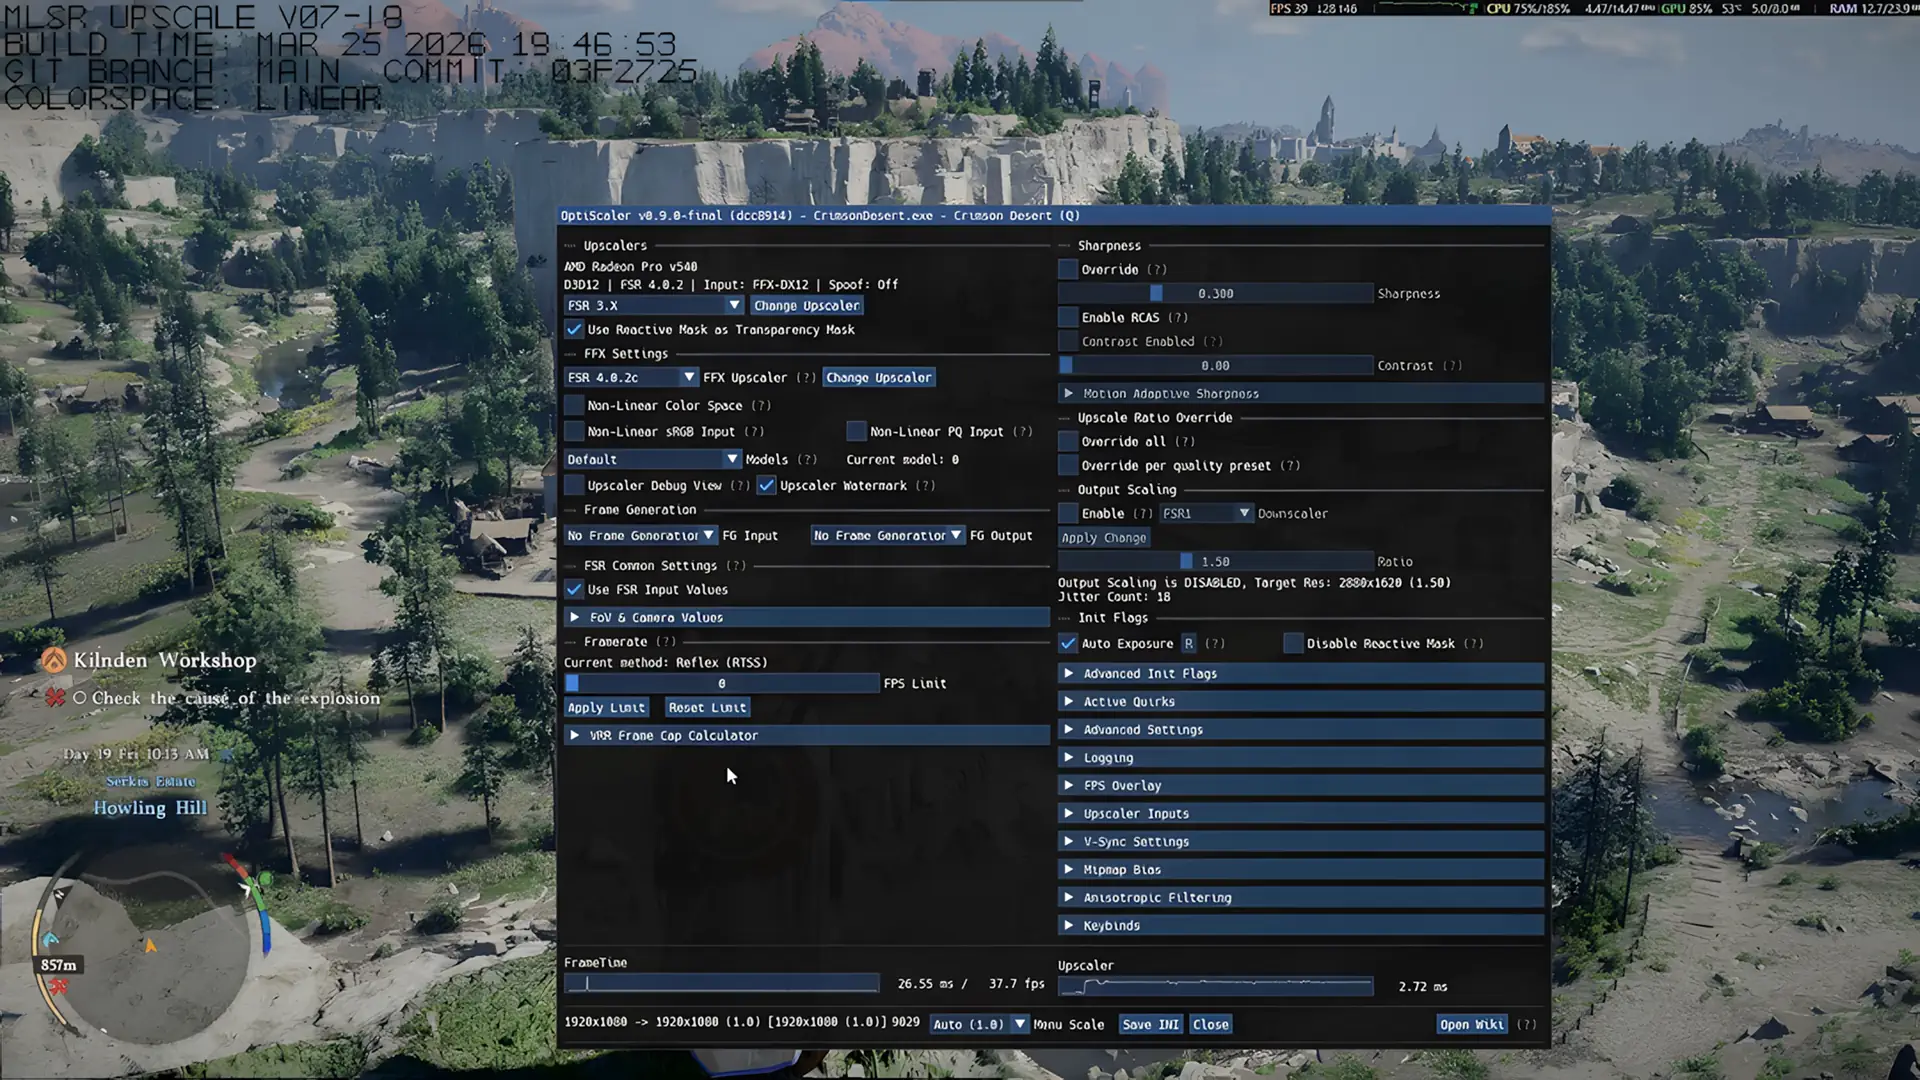Click the Save INI button
The height and width of the screenshot is (1080, 1920).
tap(1151, 1025)
